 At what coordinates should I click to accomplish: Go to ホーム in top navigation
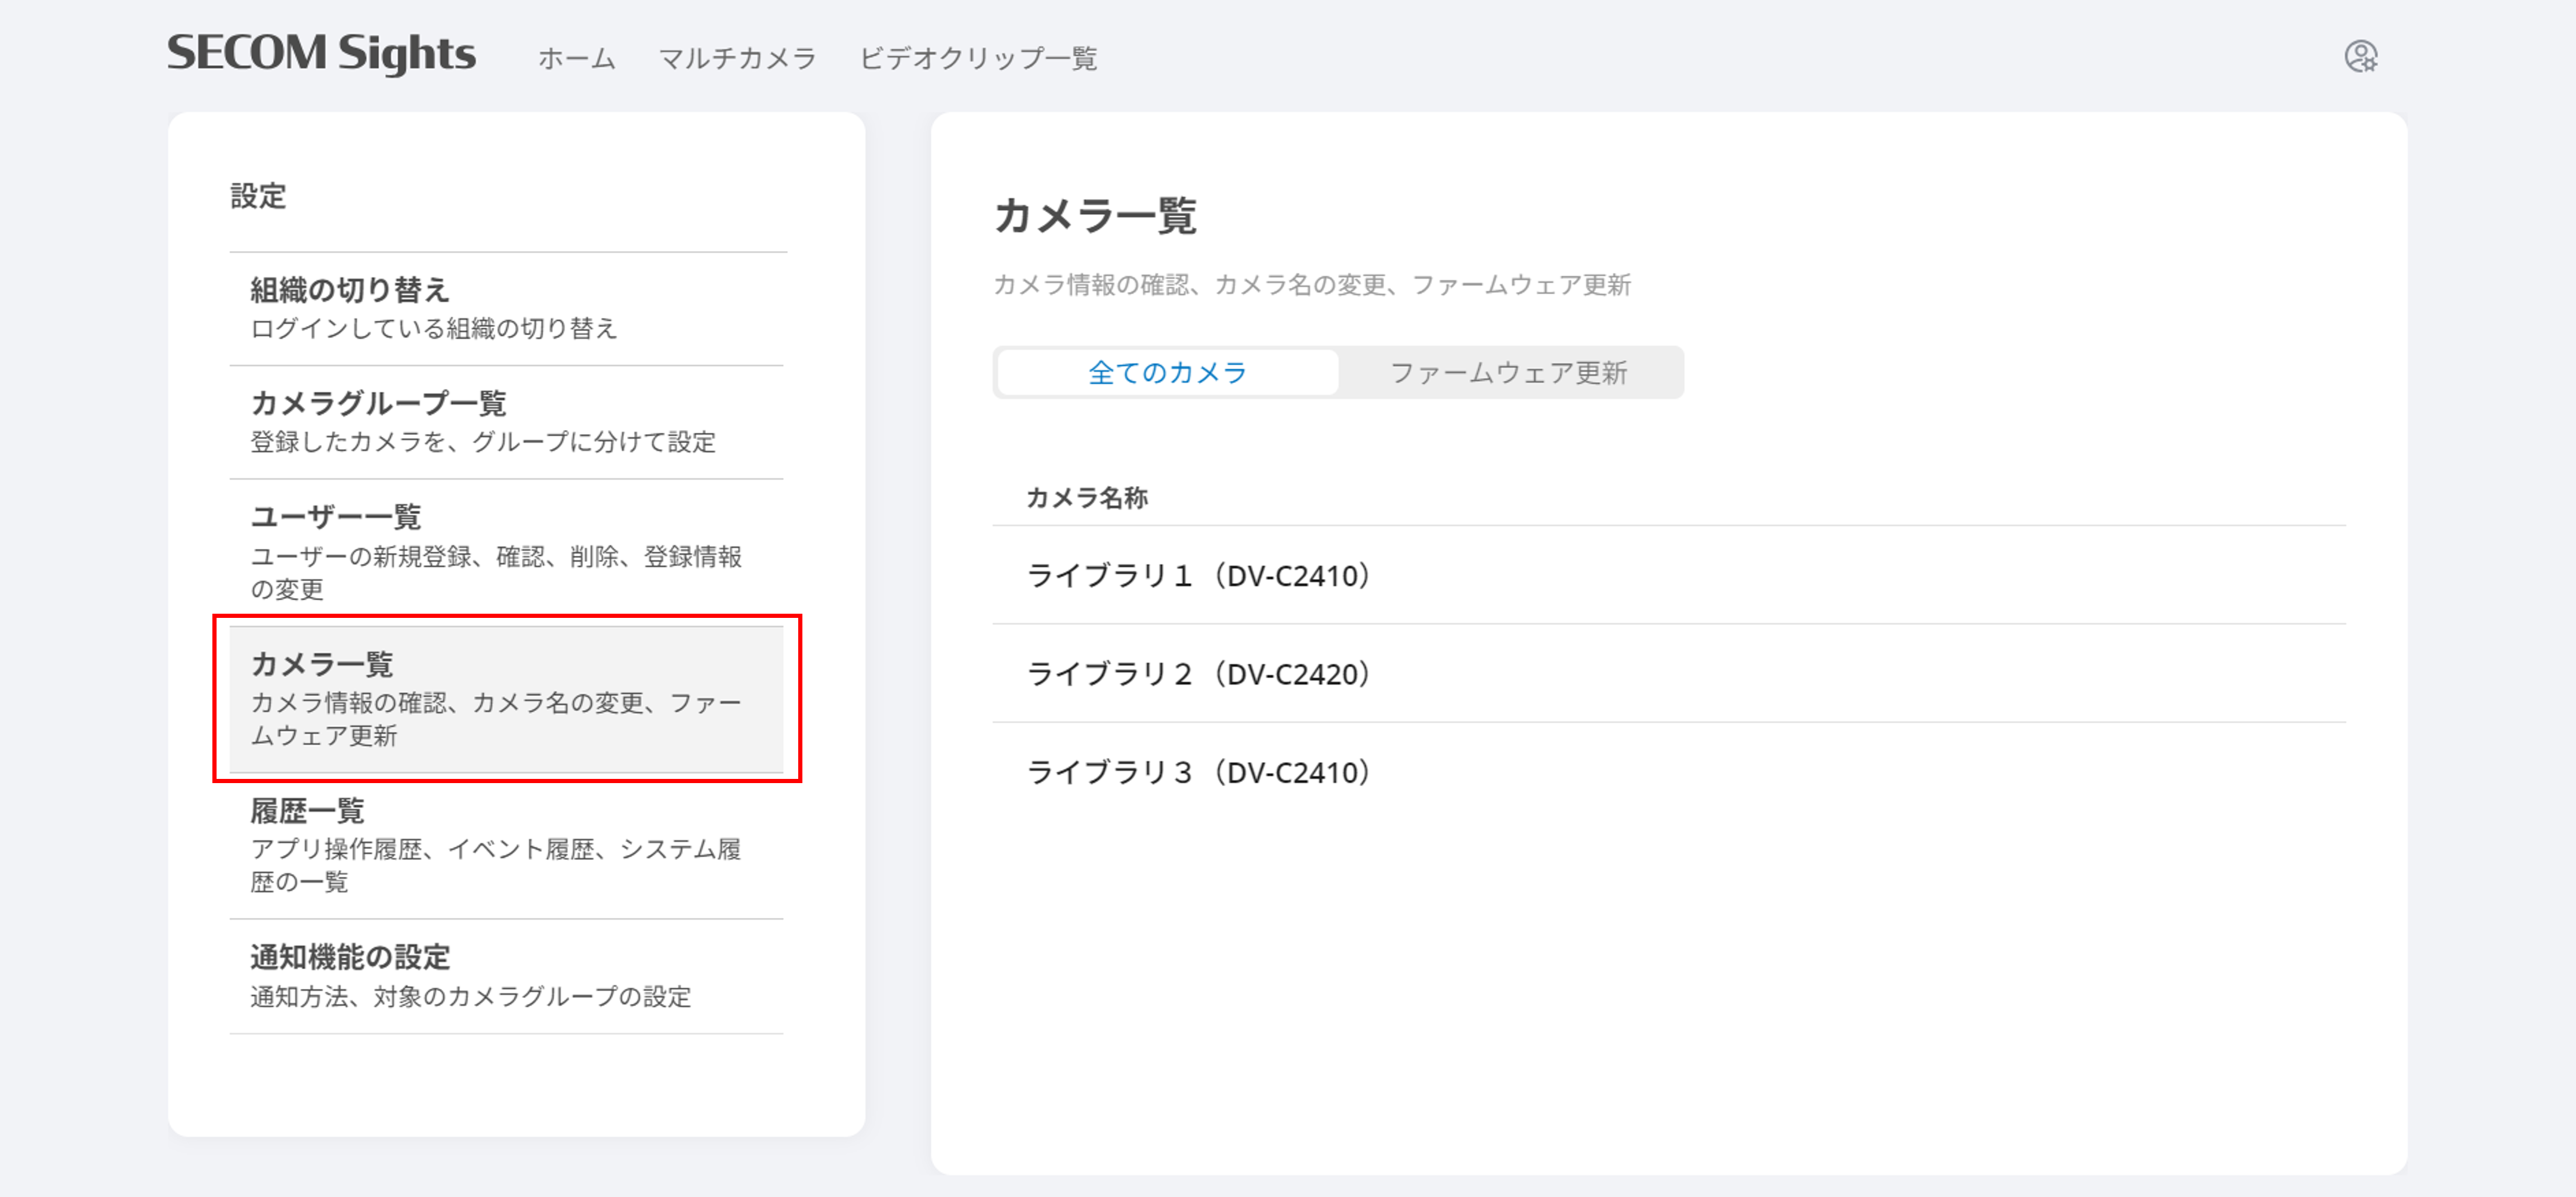[x=577, y=58]
